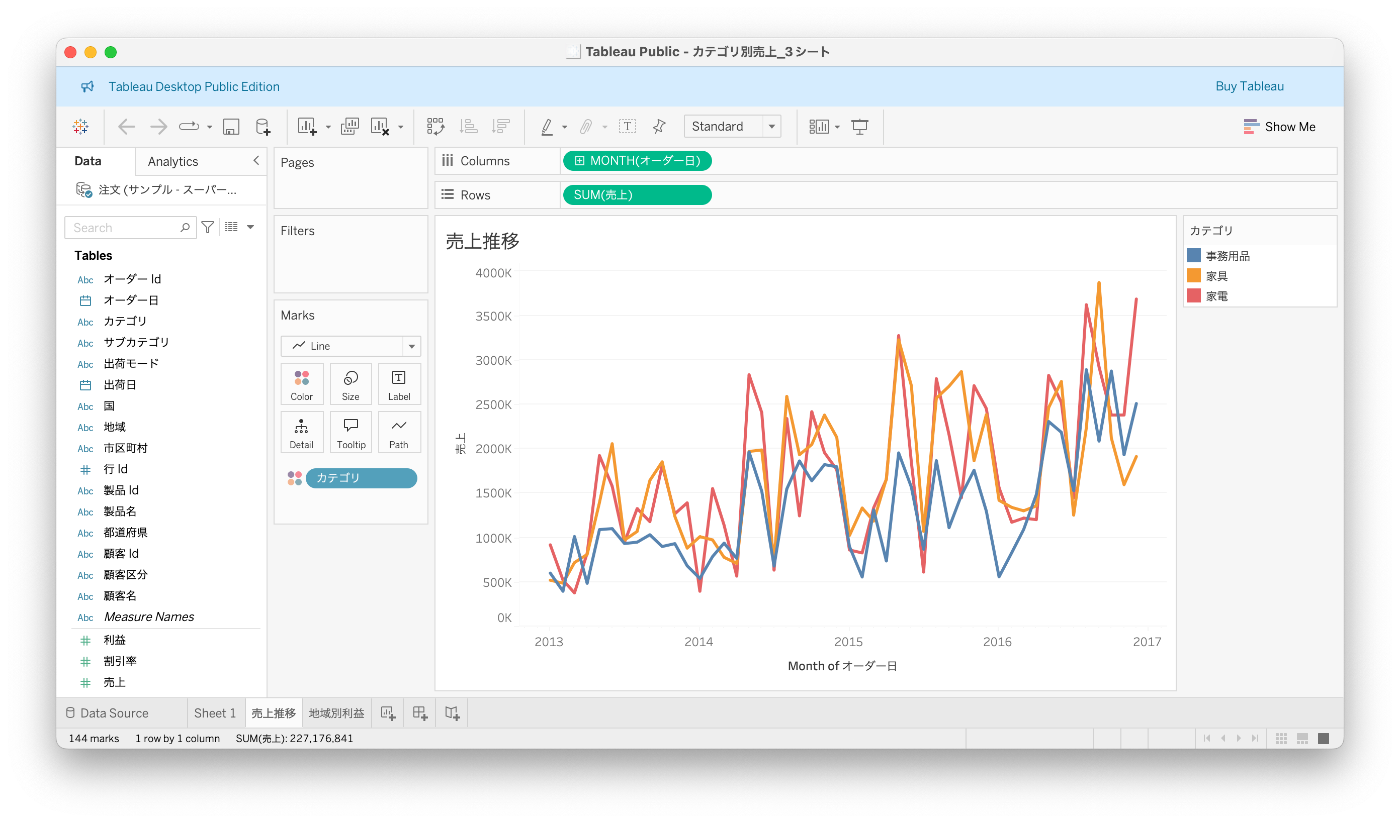Screen dimensions: 1400x823
Task: Sort descending with the toolbar icon
Action: tap(501, 127)
